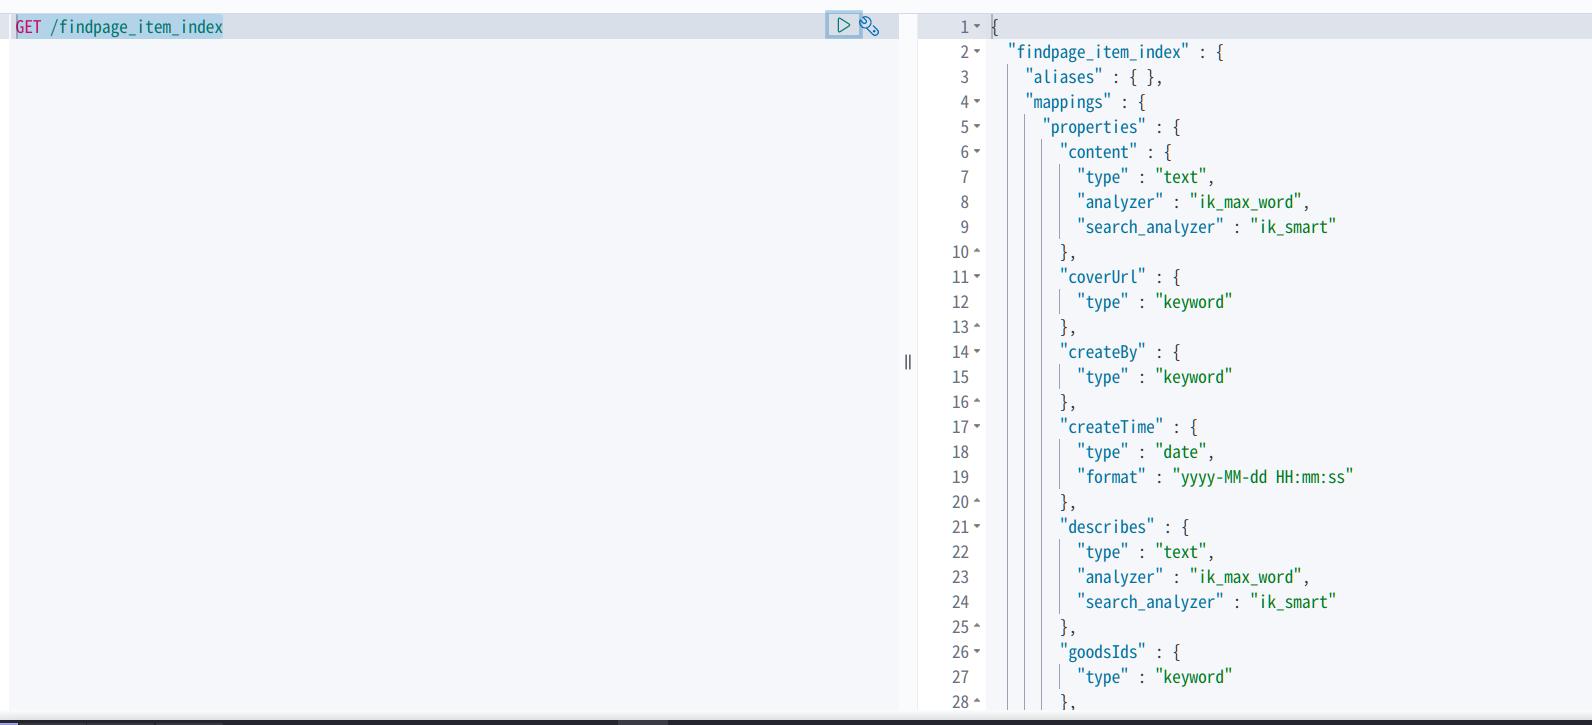Collapse the createBy field at line 14
1592x725 pixels.
pos(977,352)
